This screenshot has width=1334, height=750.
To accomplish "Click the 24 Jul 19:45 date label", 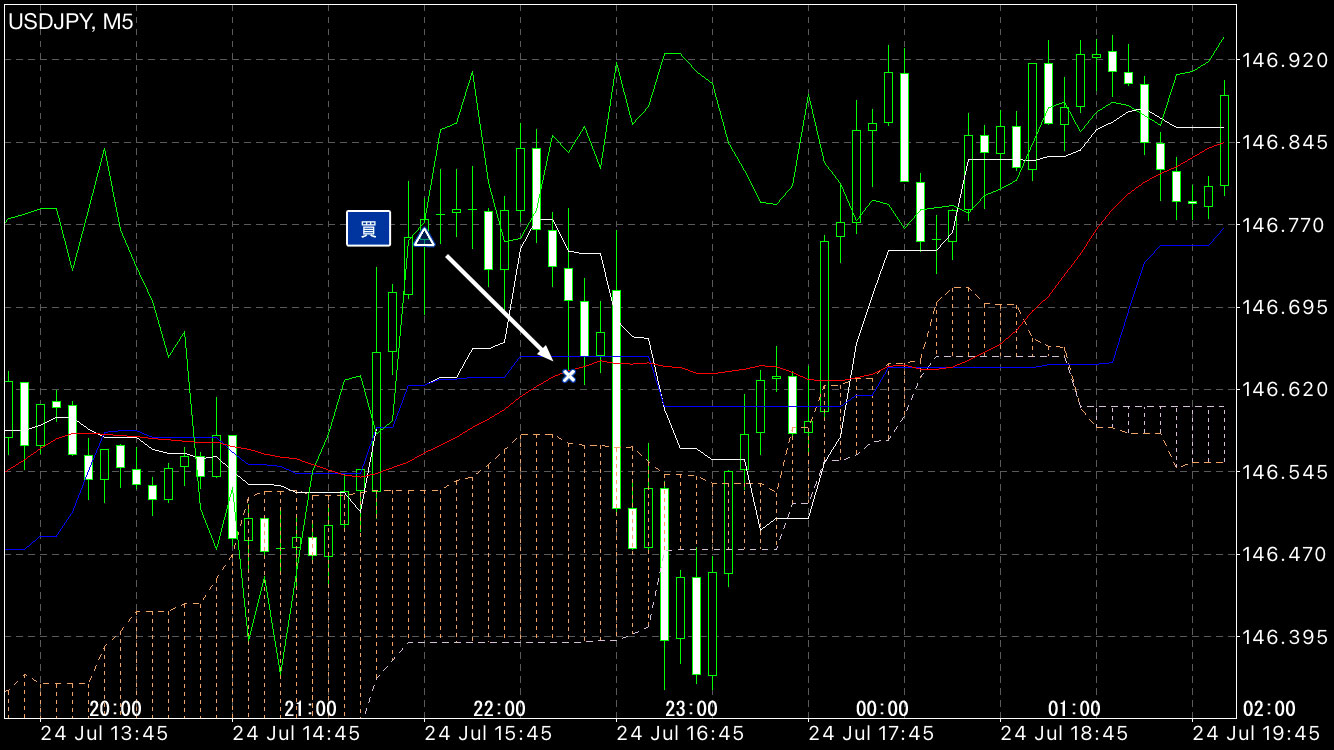I will pyautogui.click(x=1257, y=734).
